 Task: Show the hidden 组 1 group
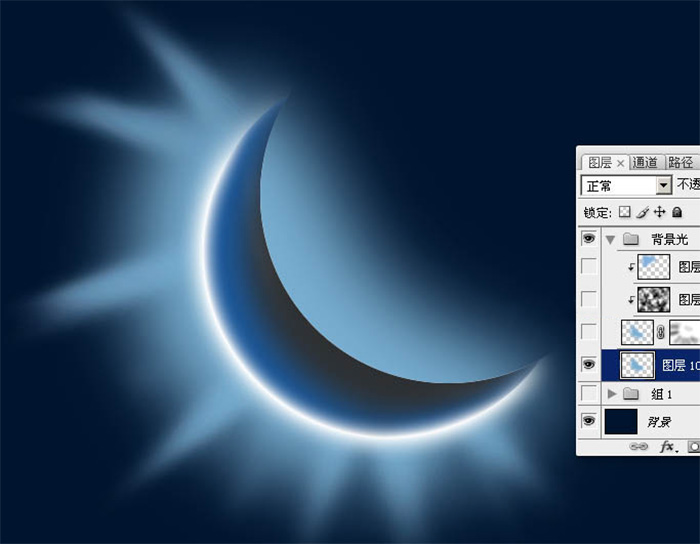[x=589, y=394]
